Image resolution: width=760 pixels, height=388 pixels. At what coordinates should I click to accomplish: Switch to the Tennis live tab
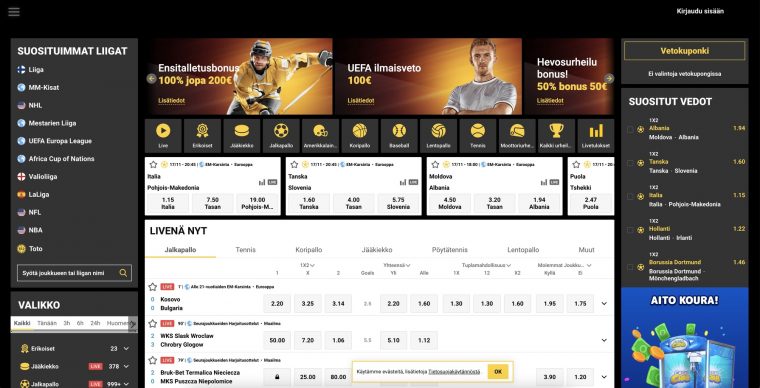(x=245, y=250)
